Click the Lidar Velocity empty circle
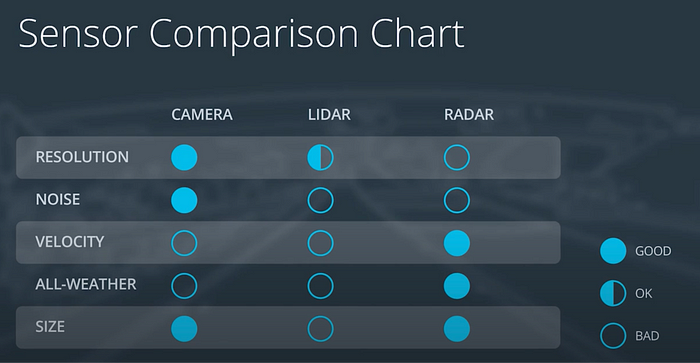Image resolution: width=700 pixels, height=363 pixels. click(321, 243)
